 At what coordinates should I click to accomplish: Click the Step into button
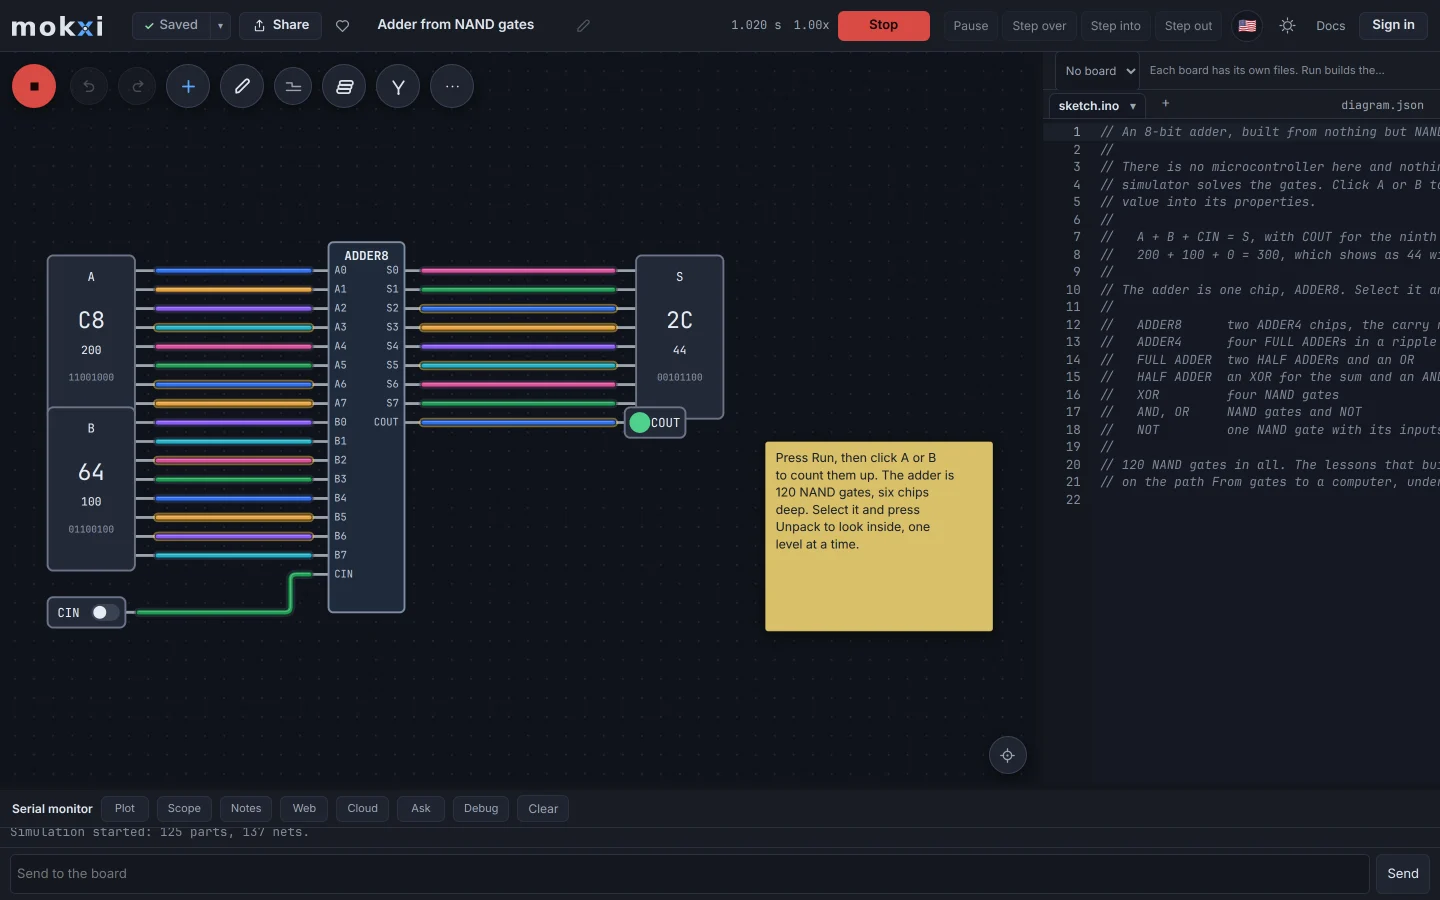coord(1115,26)
